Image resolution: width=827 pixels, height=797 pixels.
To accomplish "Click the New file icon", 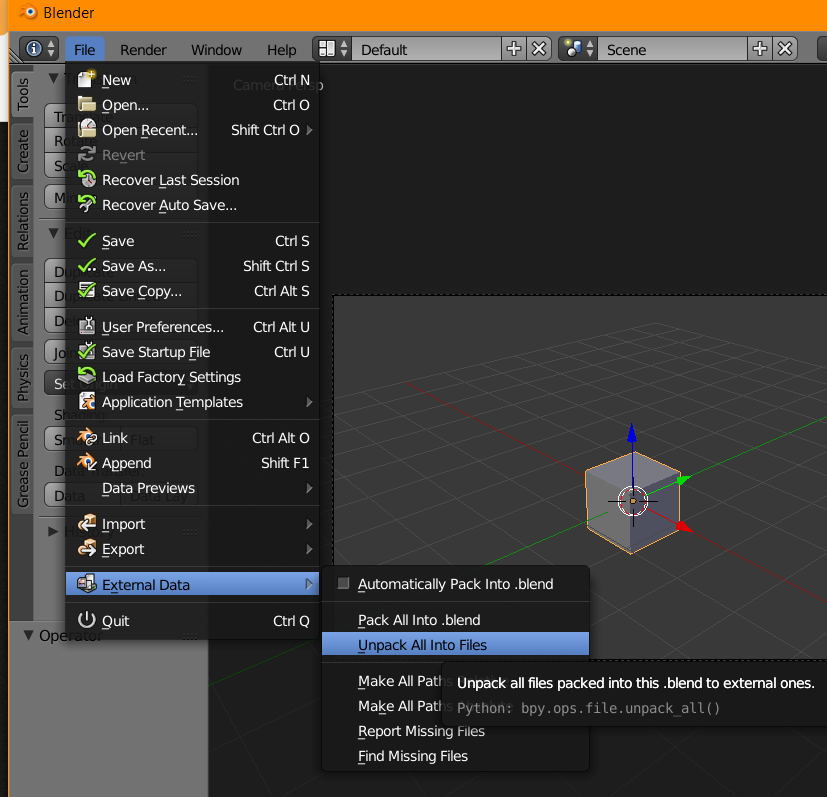I will tap(86, 79).
